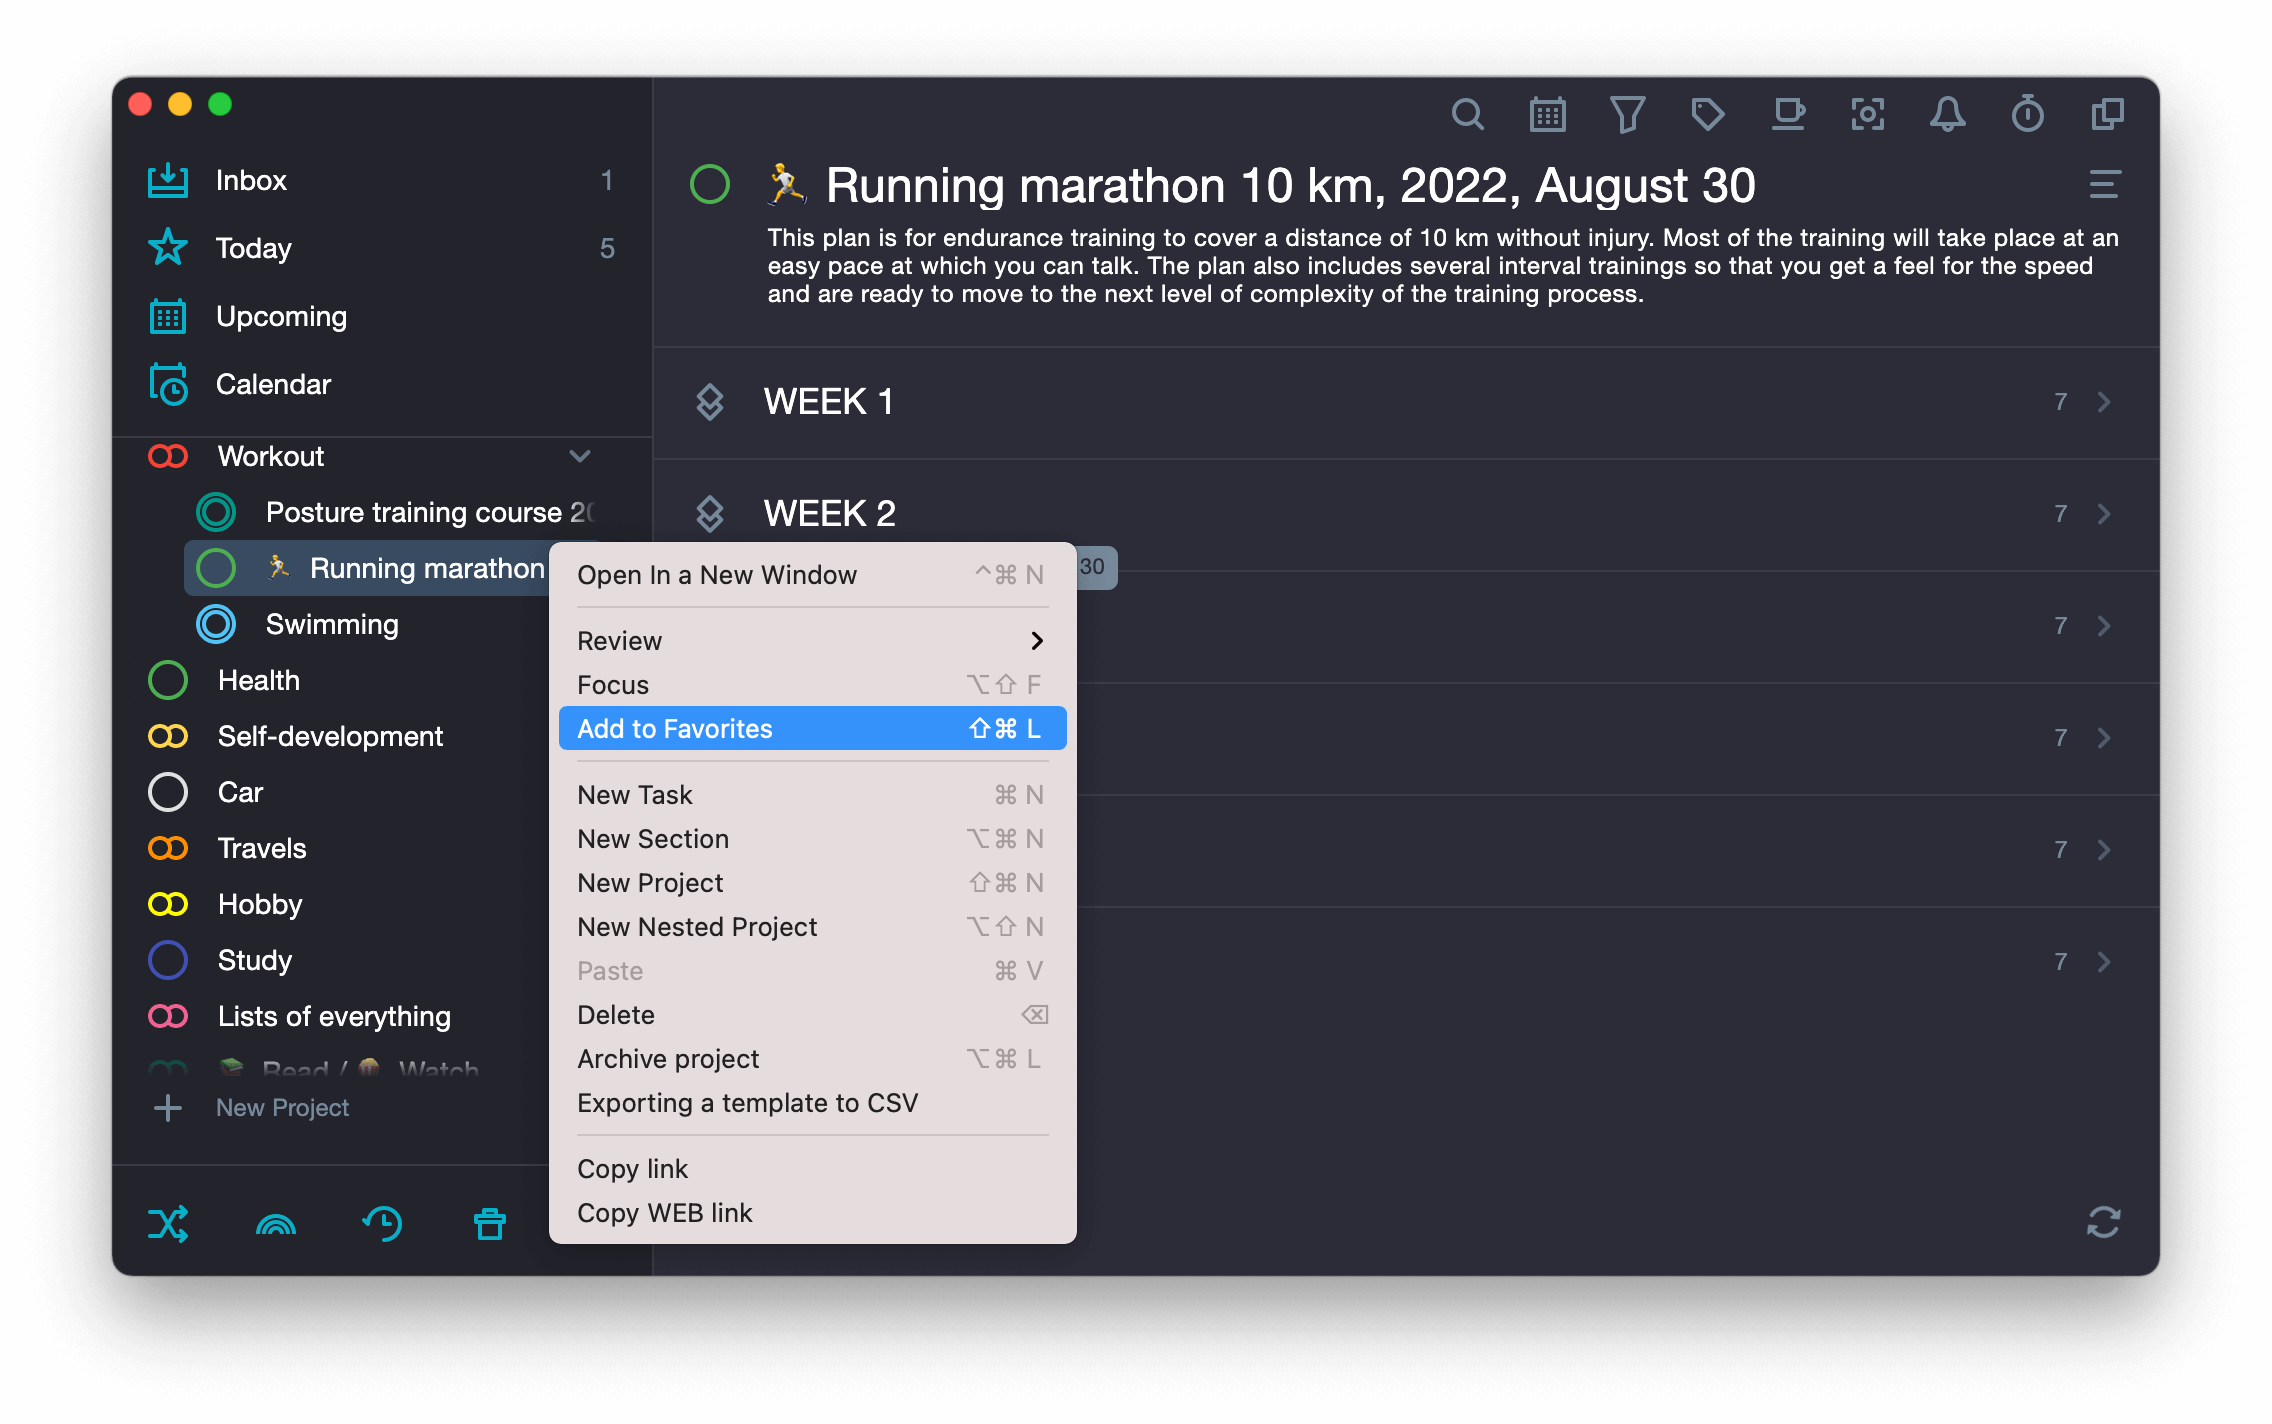This screenshot has width=2272, height=1424.
Task: Start the stopwatch timer icon
Action: point(2027,114)
